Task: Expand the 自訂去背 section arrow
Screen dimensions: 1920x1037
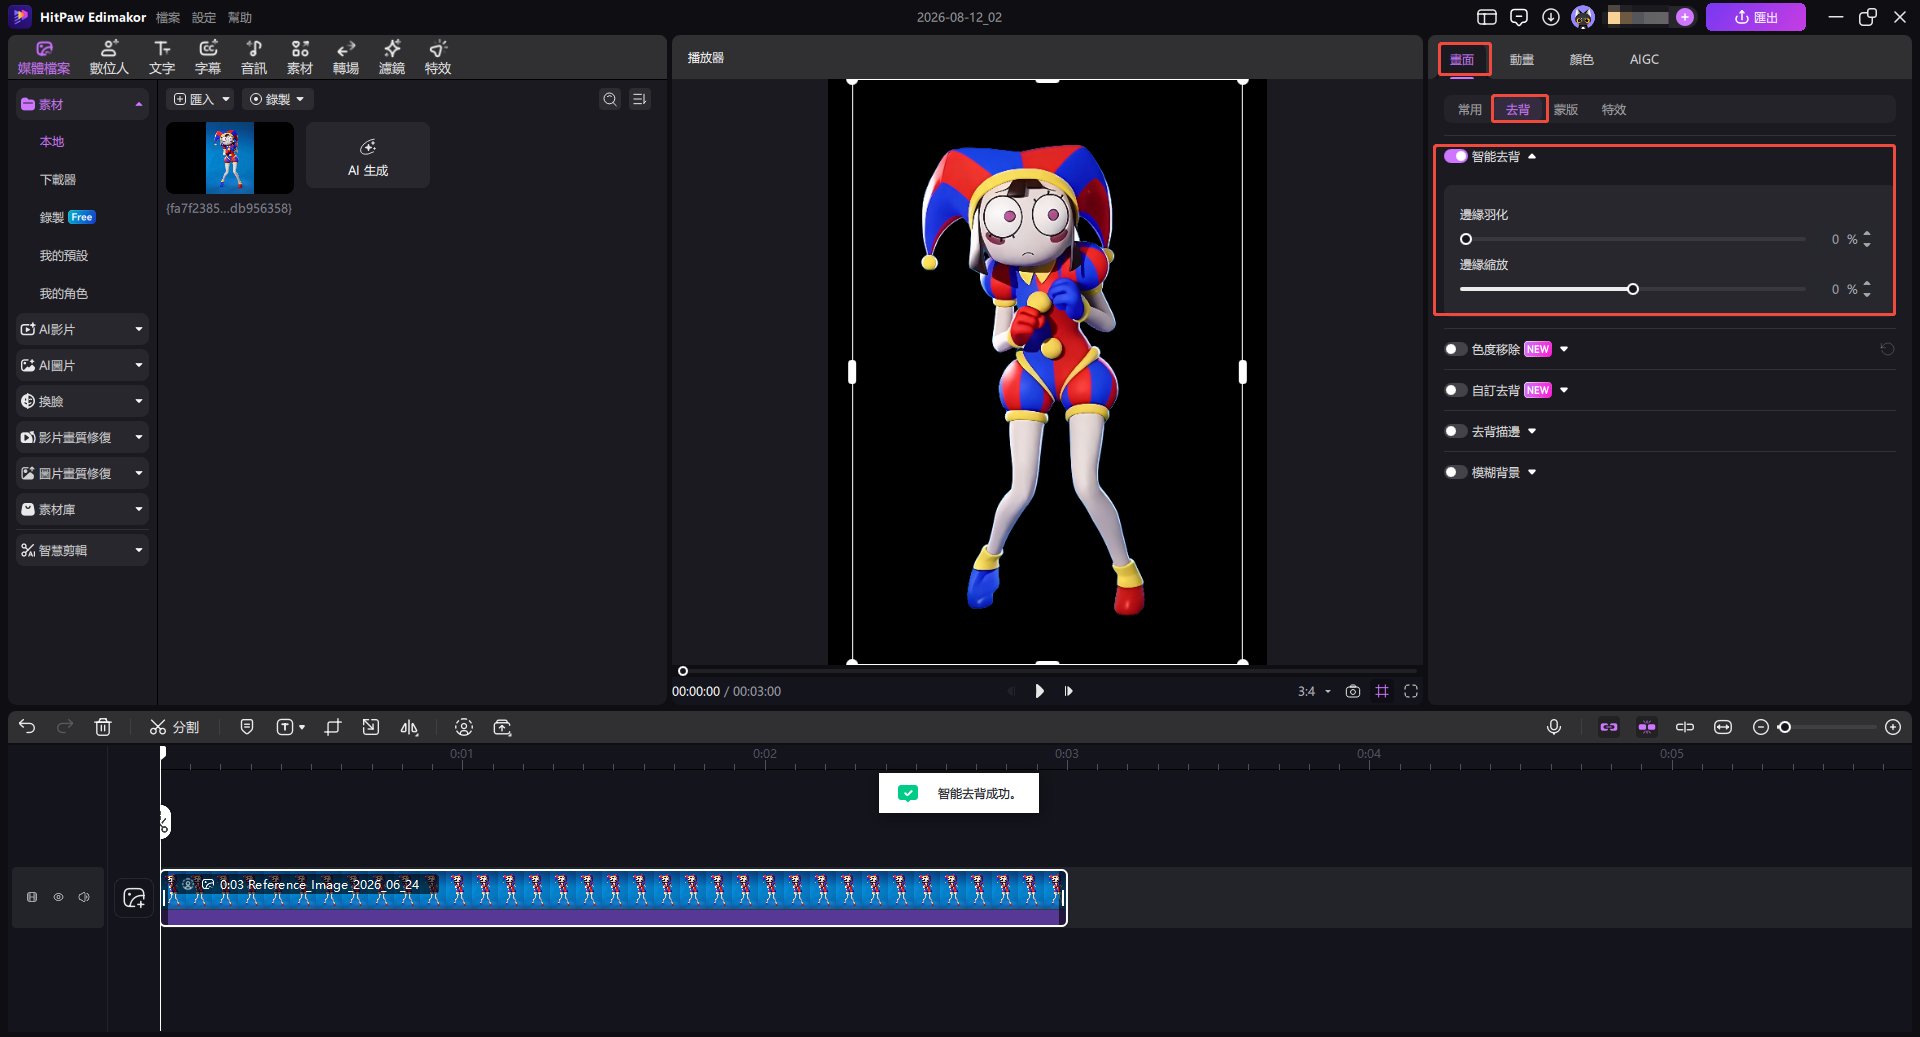Action: tap(1564, 390)
